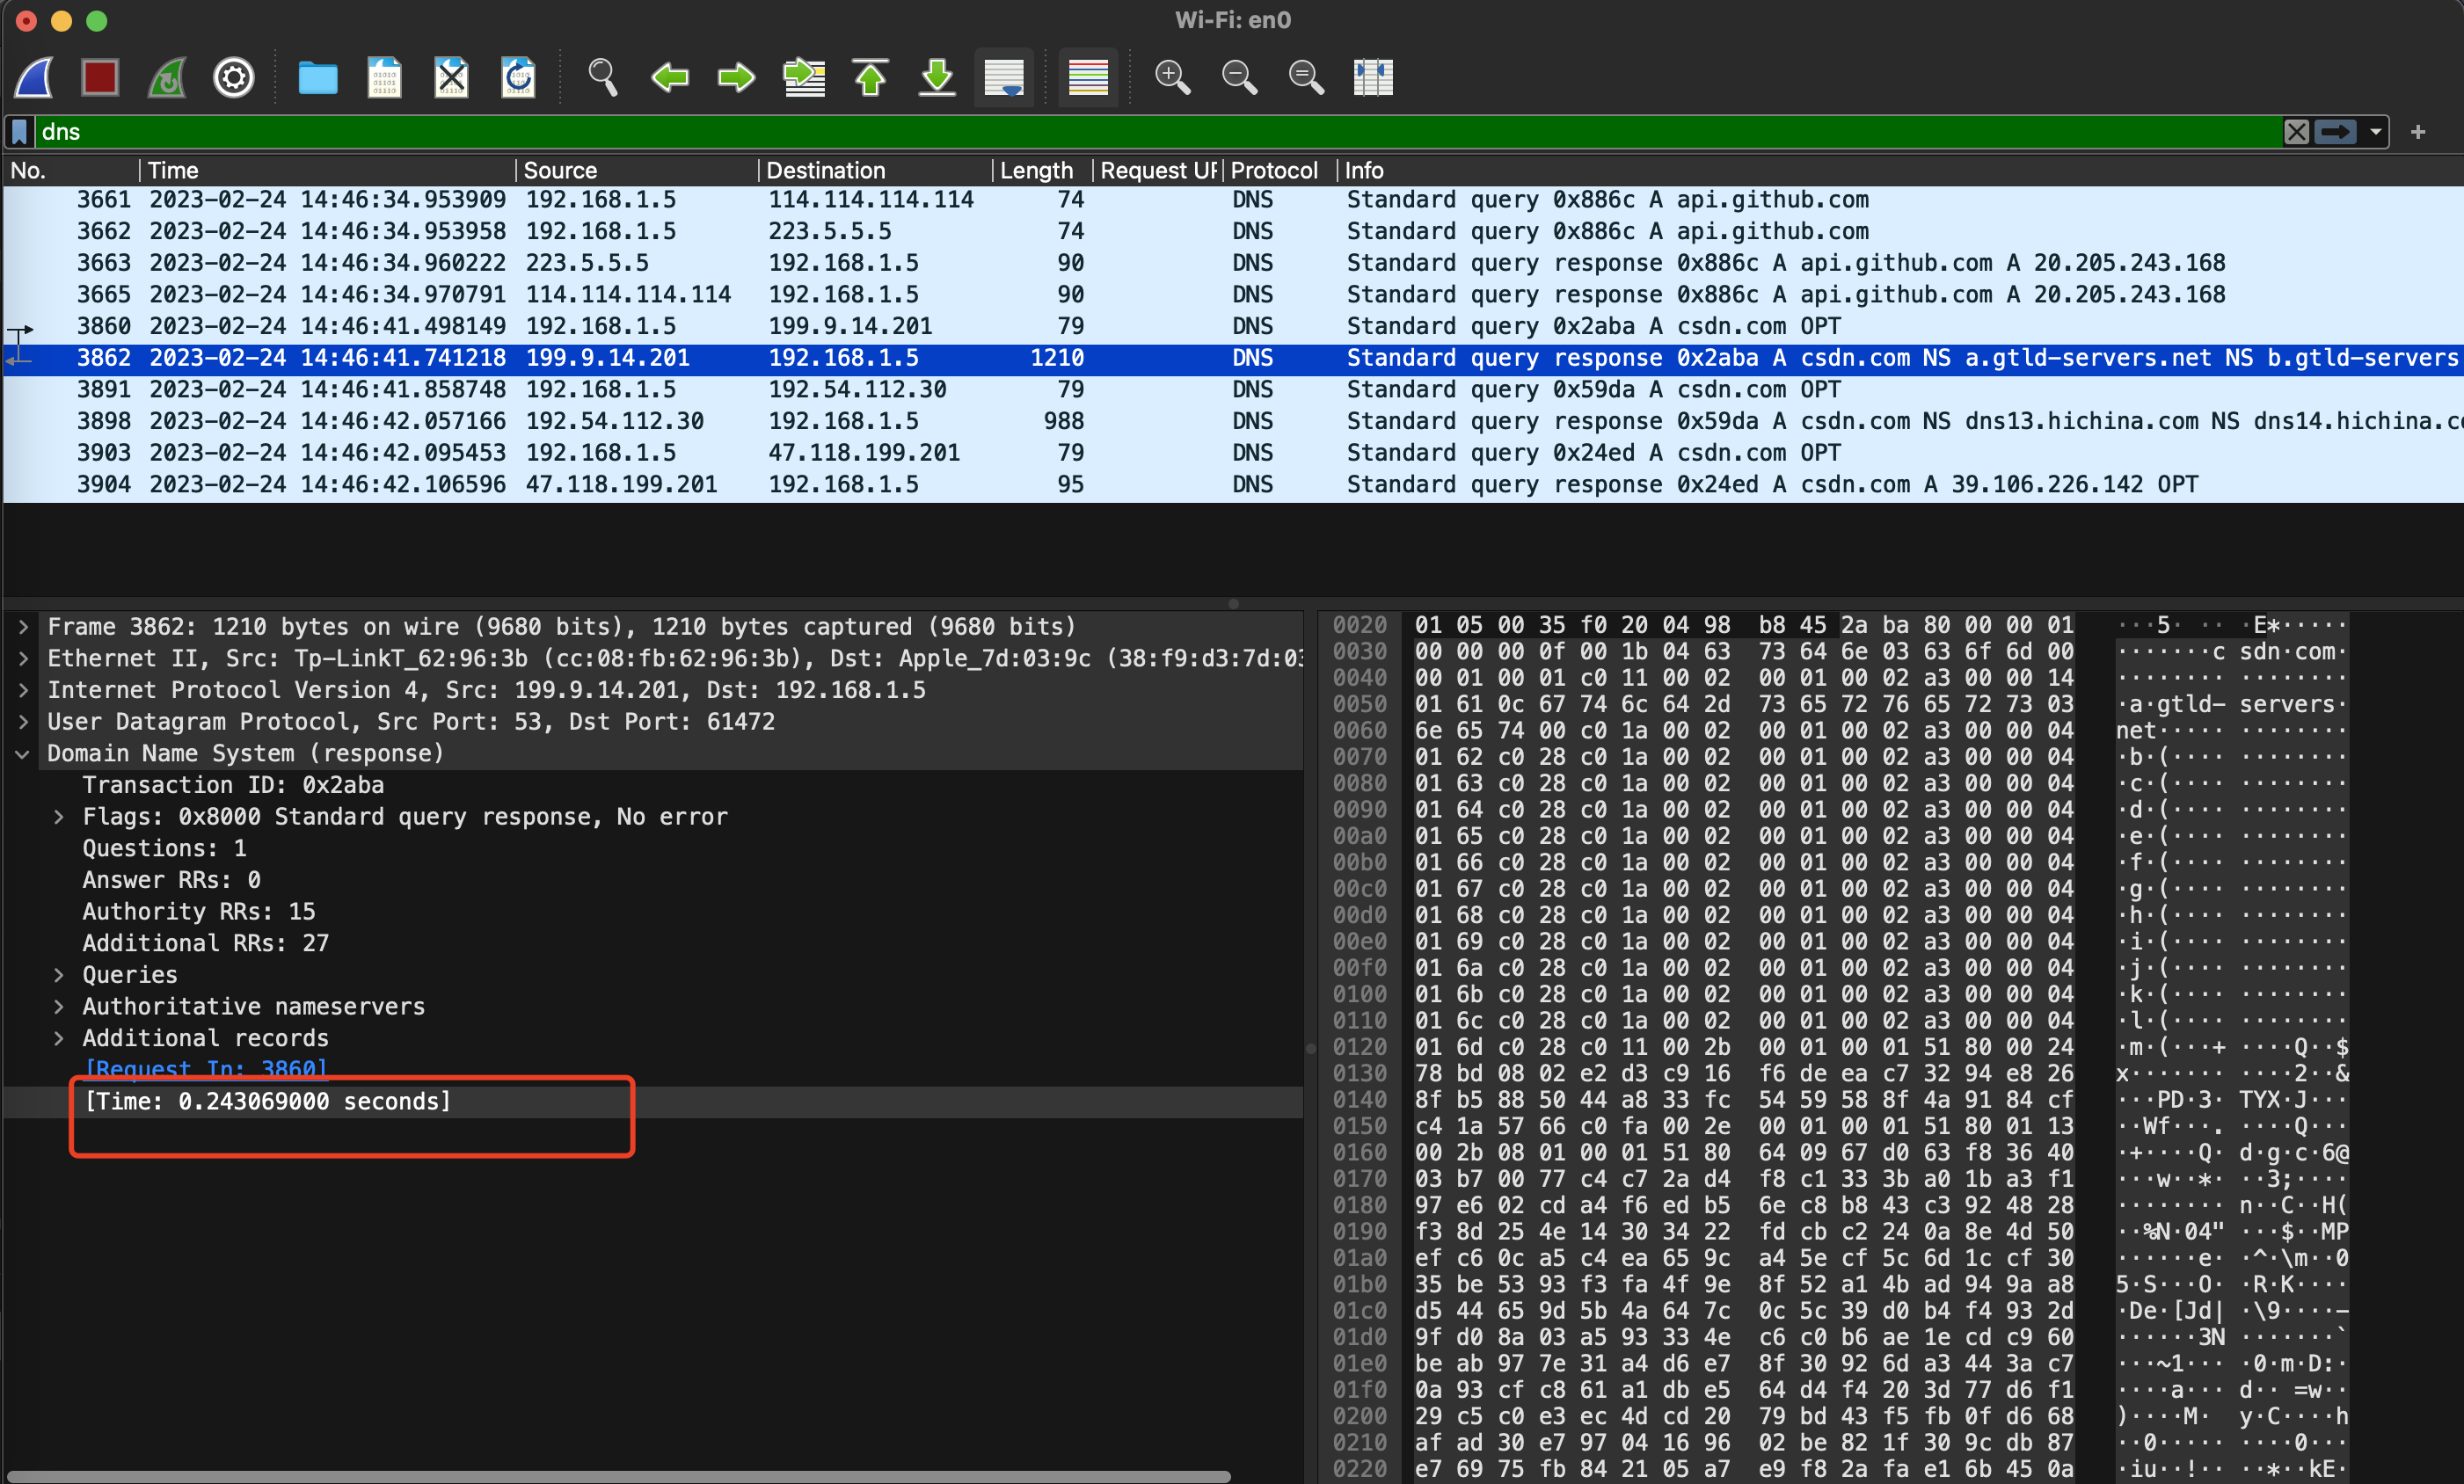Close the capture file icon

click(451, 77)
